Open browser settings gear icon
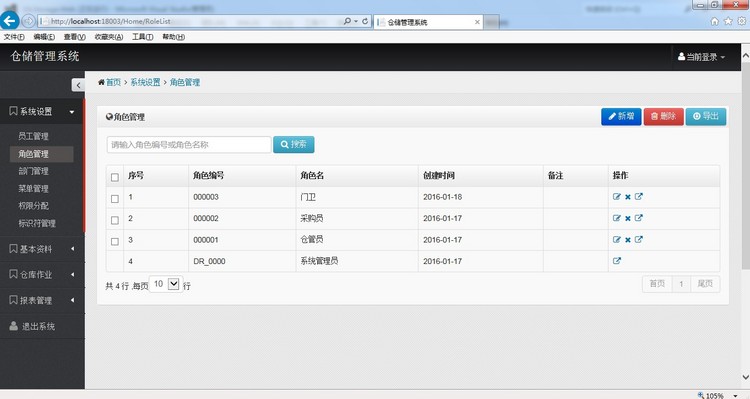The width and height of the screenshot is (750, 399). (741, 21)
